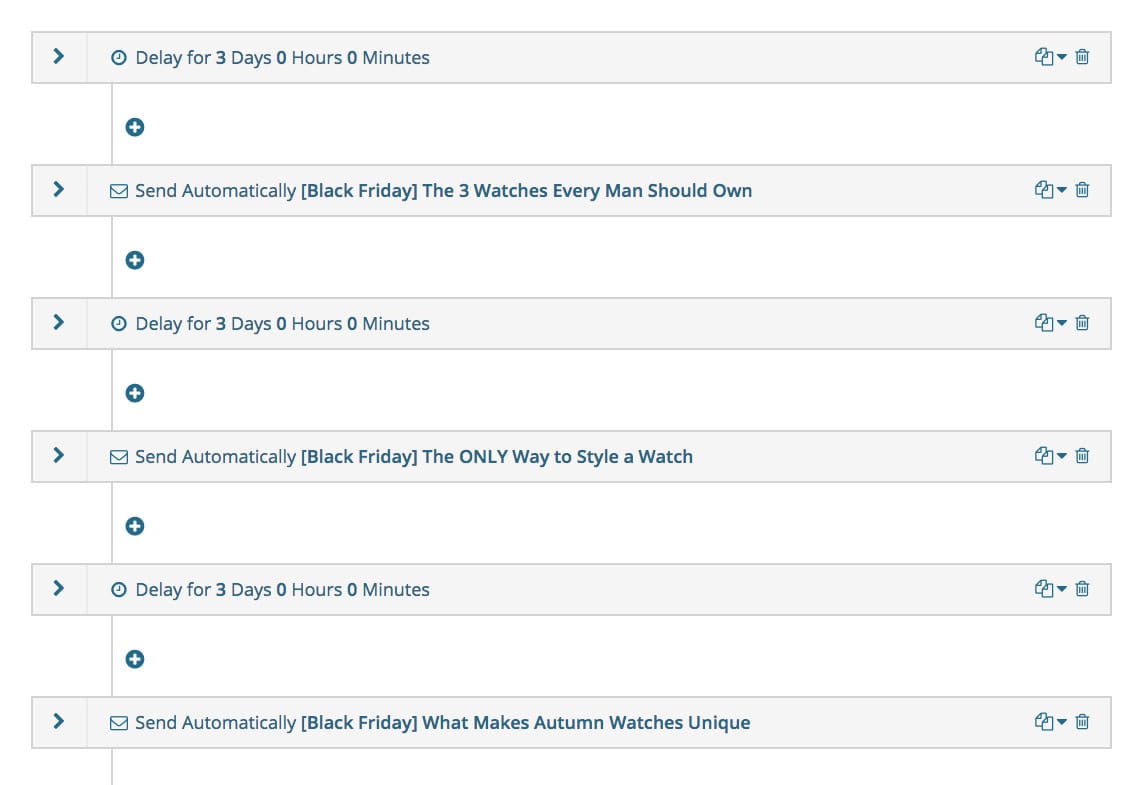
Task: Open the duplicate dropdown on the first email step
Action: (x=1060, y=190)
